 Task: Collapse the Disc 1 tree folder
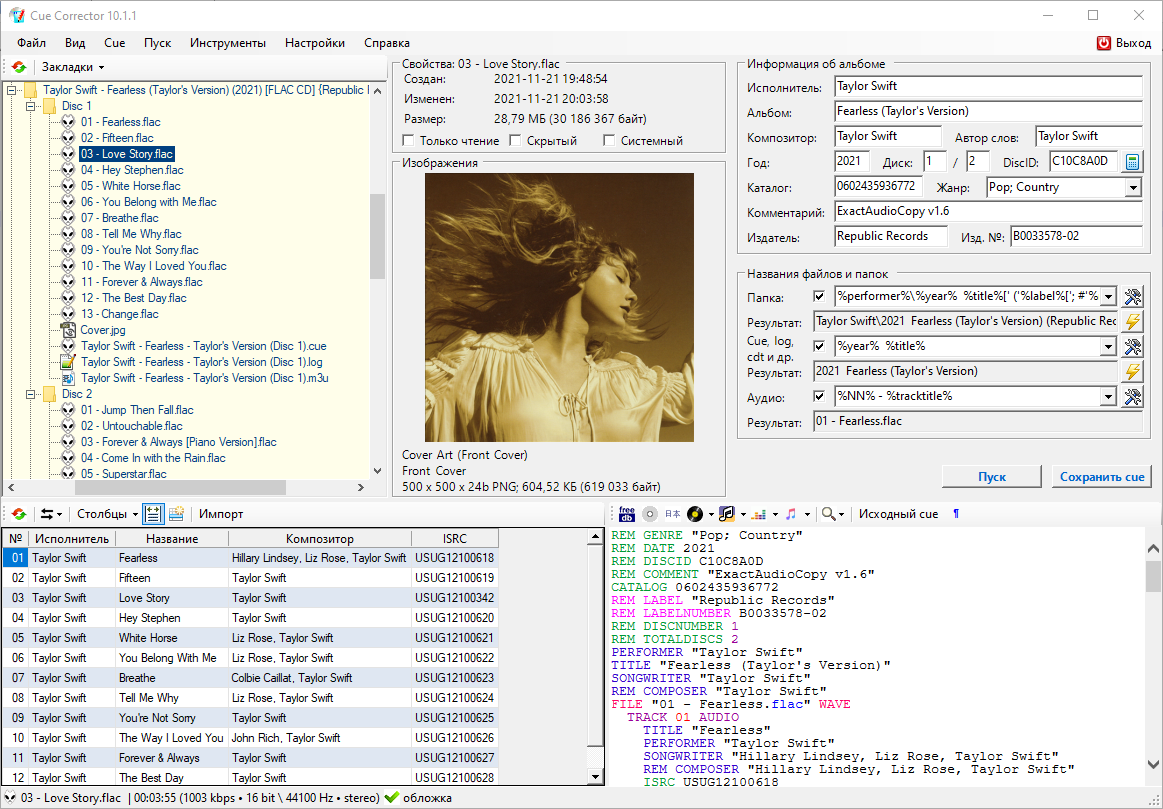point(31,106)
